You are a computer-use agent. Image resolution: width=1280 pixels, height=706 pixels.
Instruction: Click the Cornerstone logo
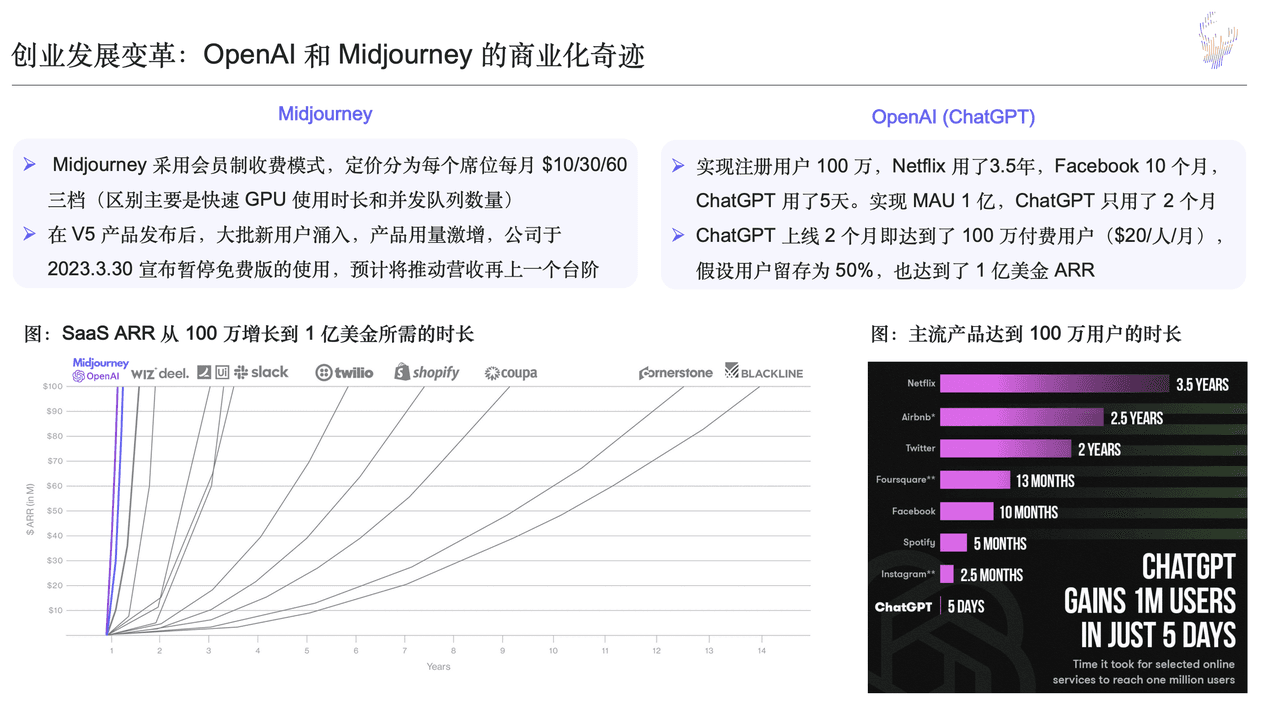(676, 372)
